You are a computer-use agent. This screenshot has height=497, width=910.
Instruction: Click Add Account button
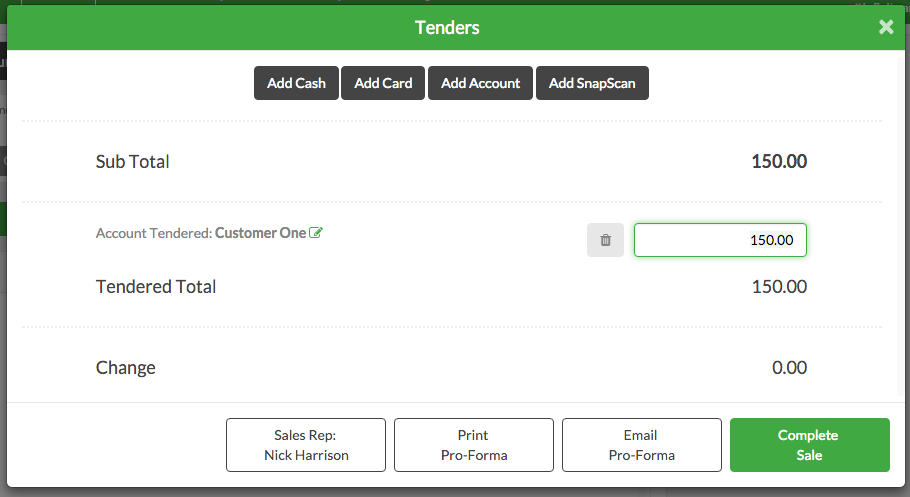(481, 83)
